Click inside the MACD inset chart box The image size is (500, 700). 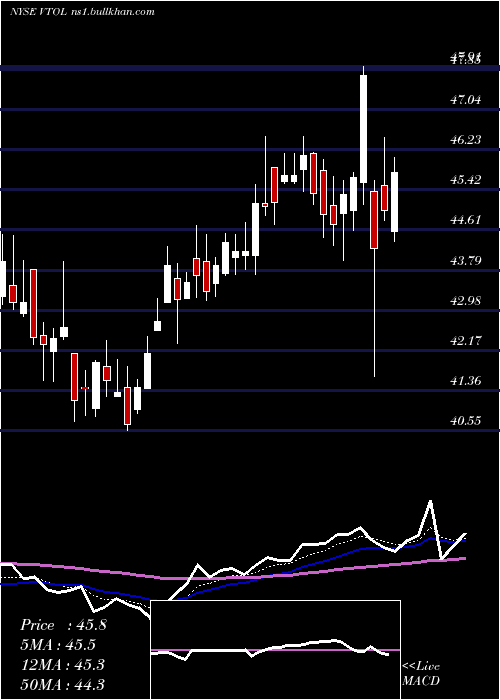pos(275,650)
